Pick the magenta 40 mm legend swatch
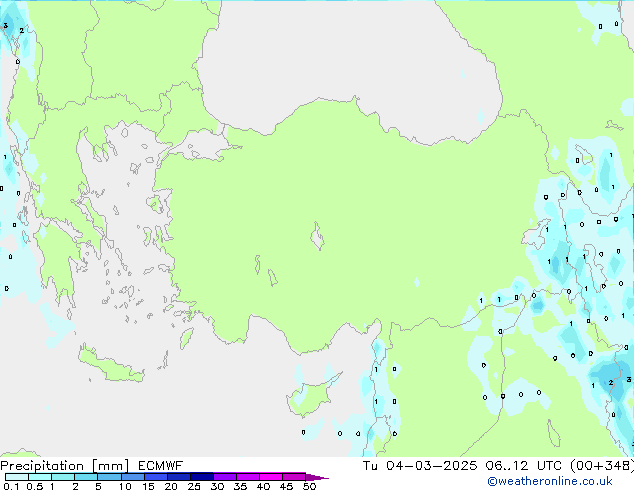The width and height of the screenshot is (634, 490). (x=270, y=477)
